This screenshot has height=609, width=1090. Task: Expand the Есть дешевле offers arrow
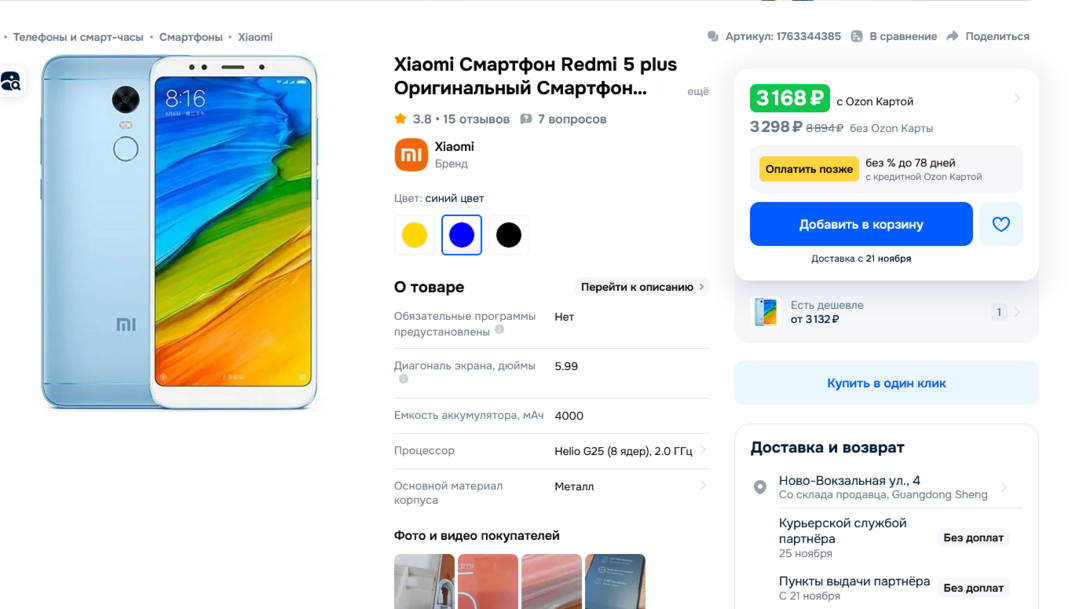(x=1017, y=312)
